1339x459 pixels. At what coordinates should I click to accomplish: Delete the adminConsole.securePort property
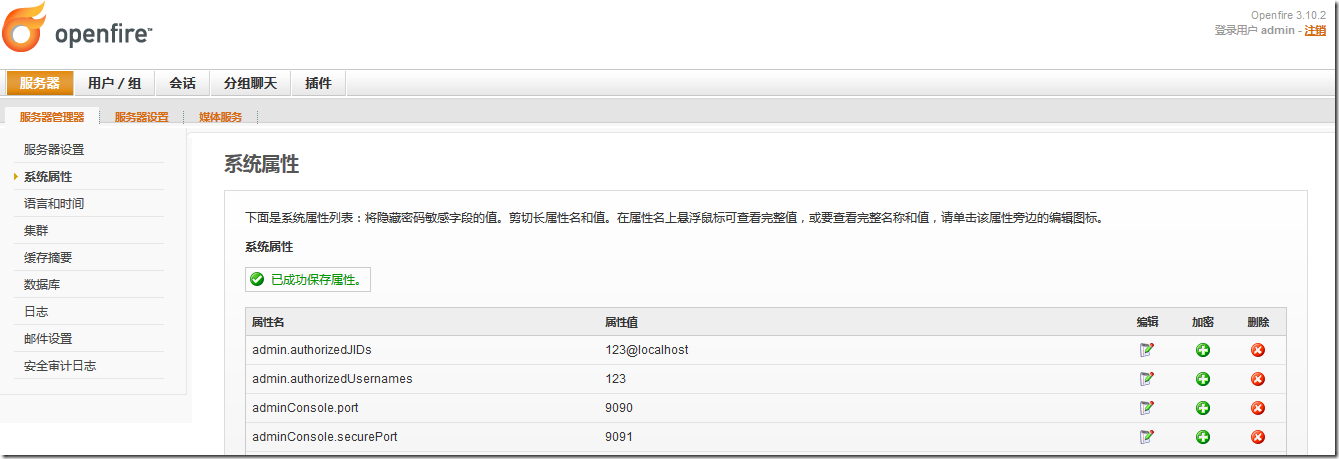1258,437
